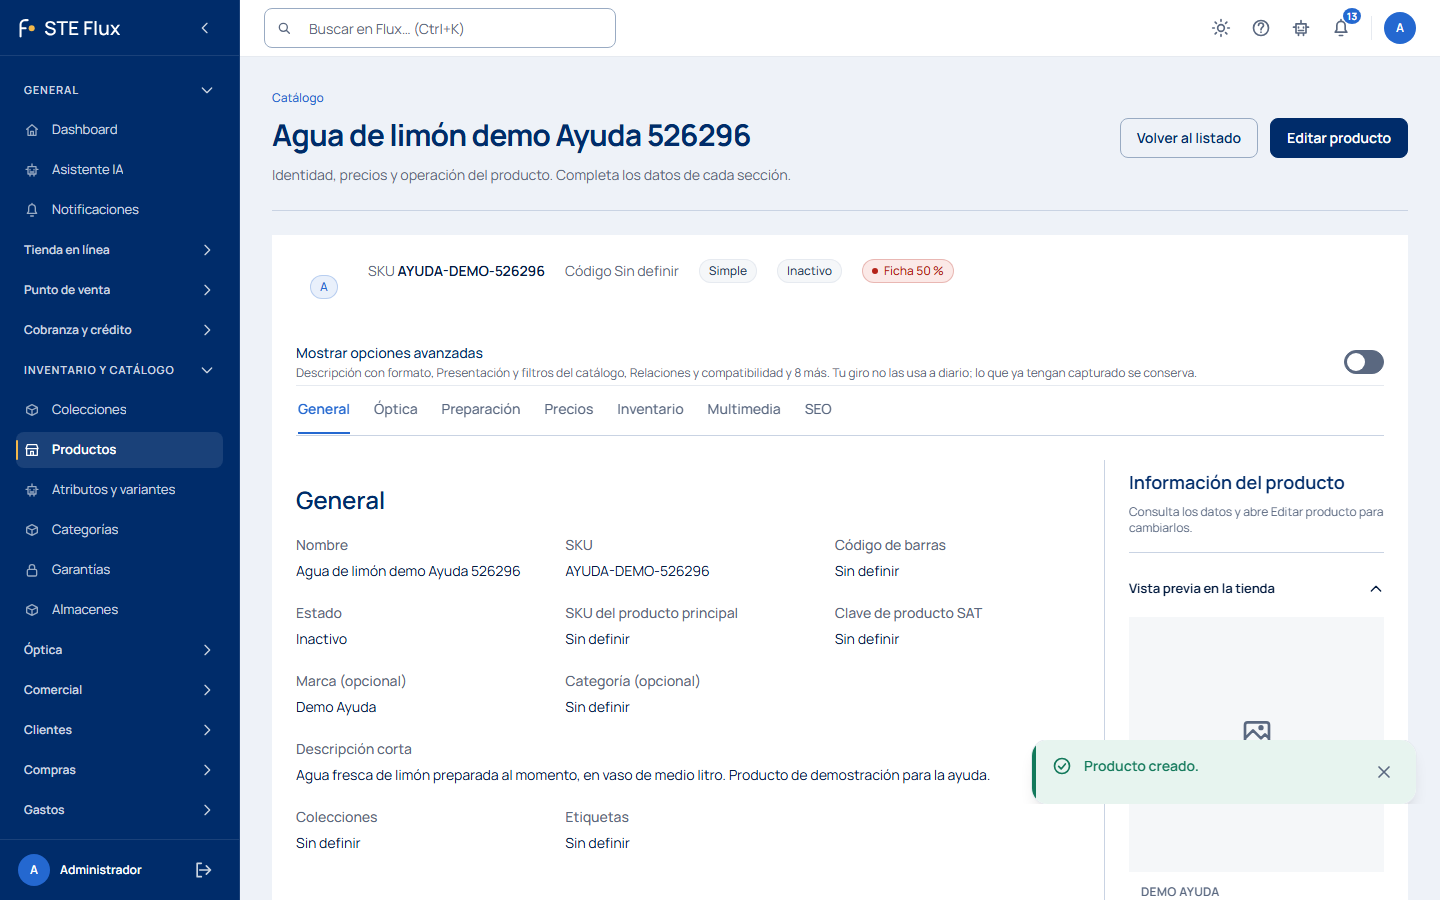The image size is (1440, 900).
Task: Open Garantías in the sidebar
Action: click(x=120, y=570)
